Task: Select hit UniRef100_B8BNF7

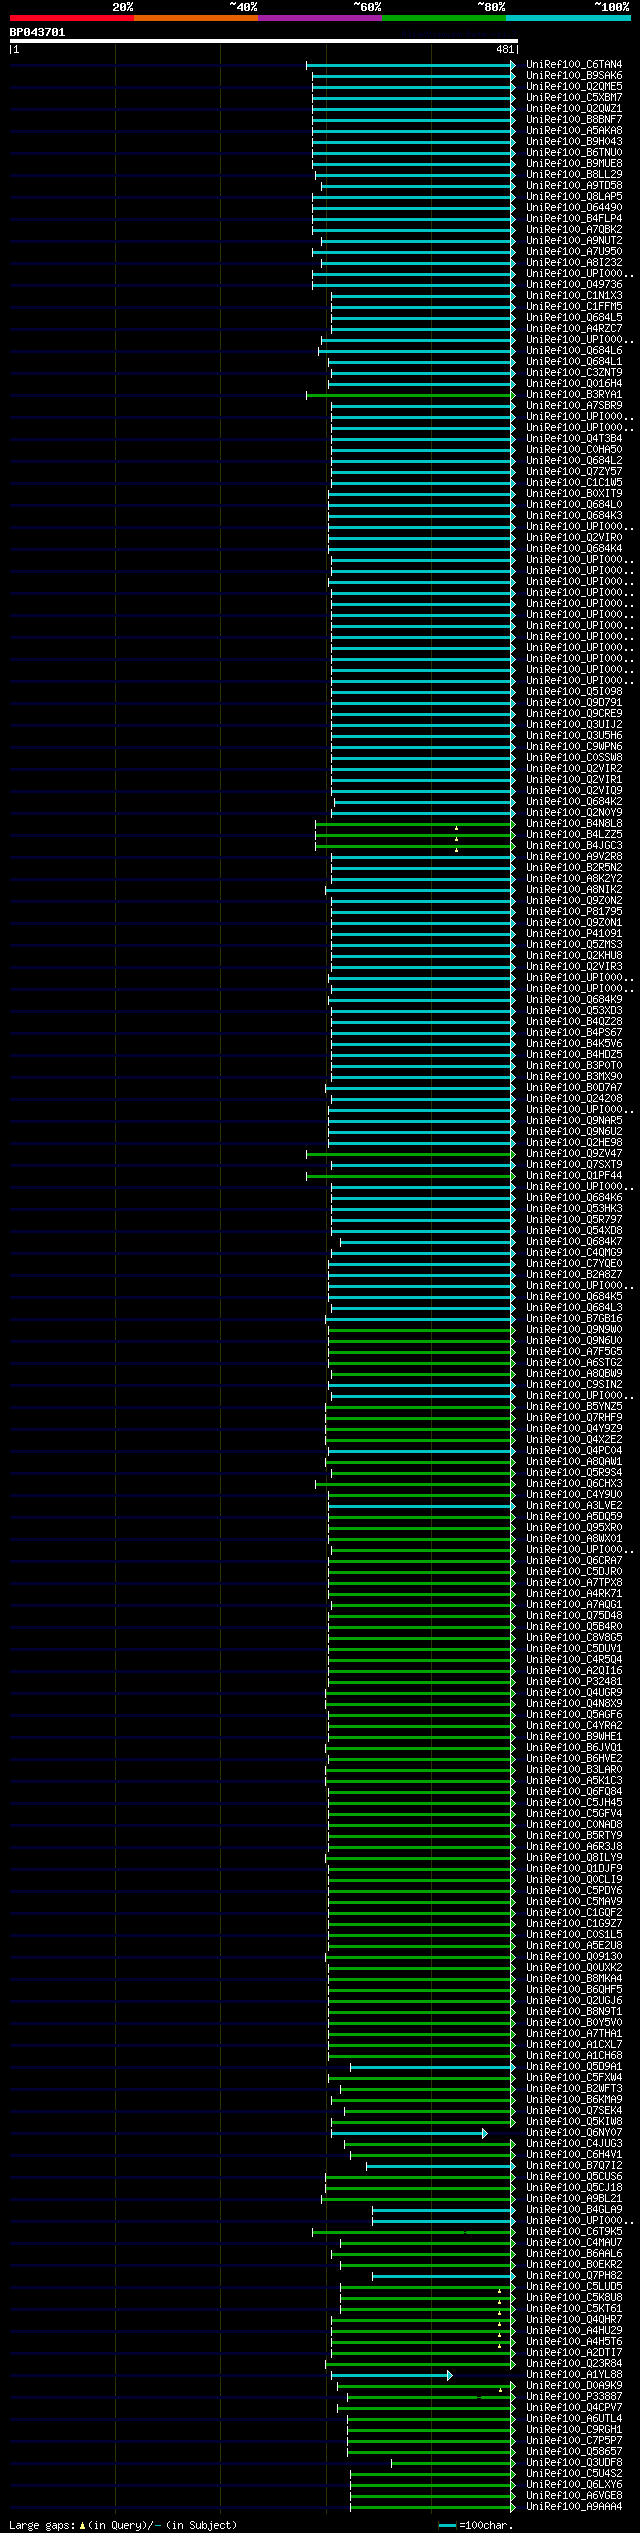Action: (x=574, y=120)
